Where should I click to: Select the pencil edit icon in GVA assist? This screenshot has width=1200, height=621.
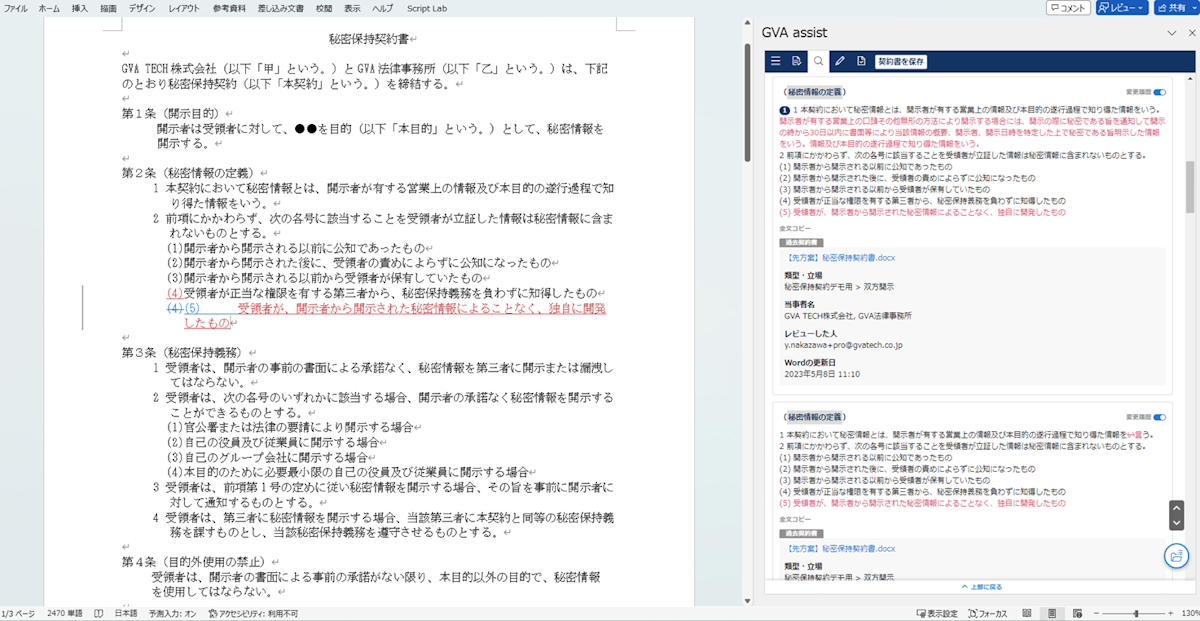pos(840,61)
